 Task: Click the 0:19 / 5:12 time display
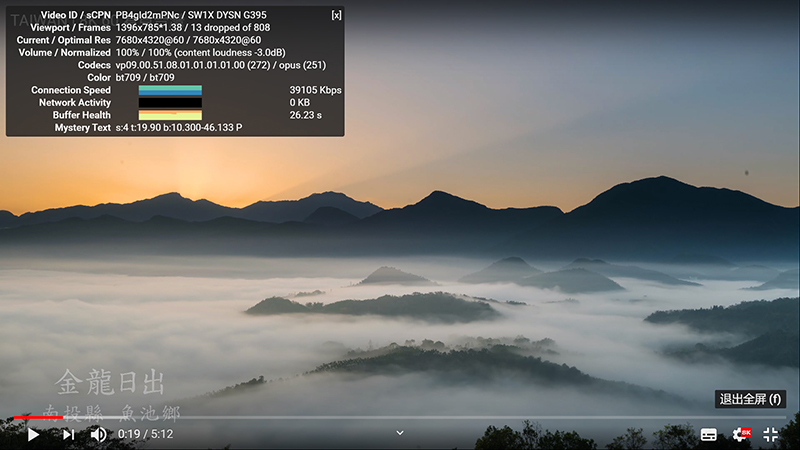145,434
